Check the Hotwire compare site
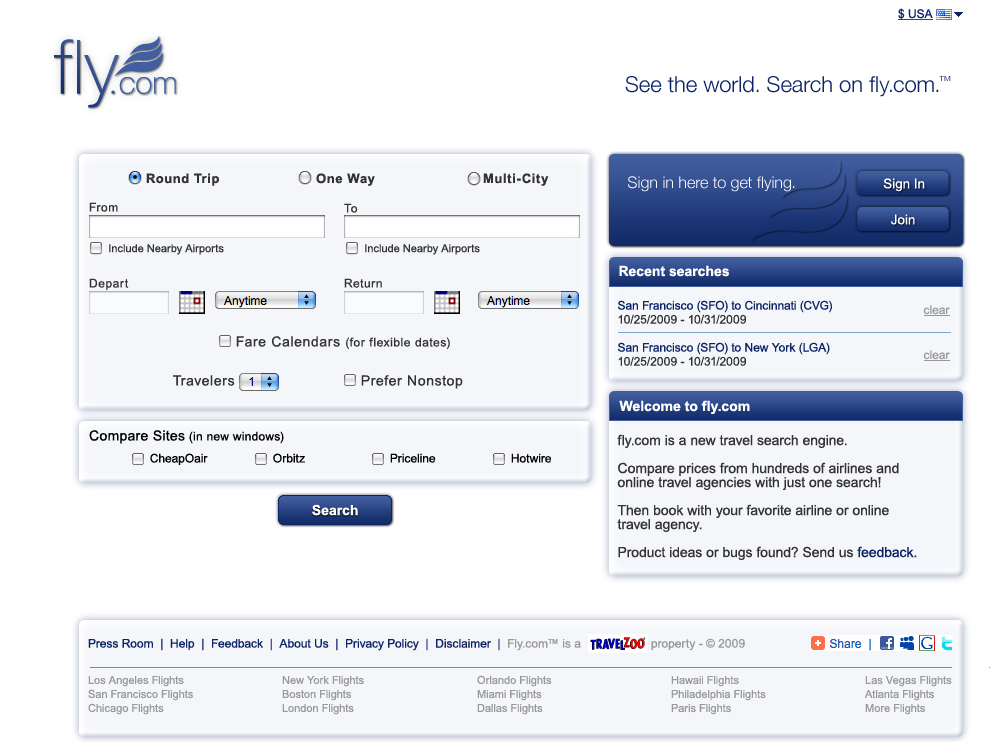1000x742 pixels. pyautogui.click(x=499, y=459)
